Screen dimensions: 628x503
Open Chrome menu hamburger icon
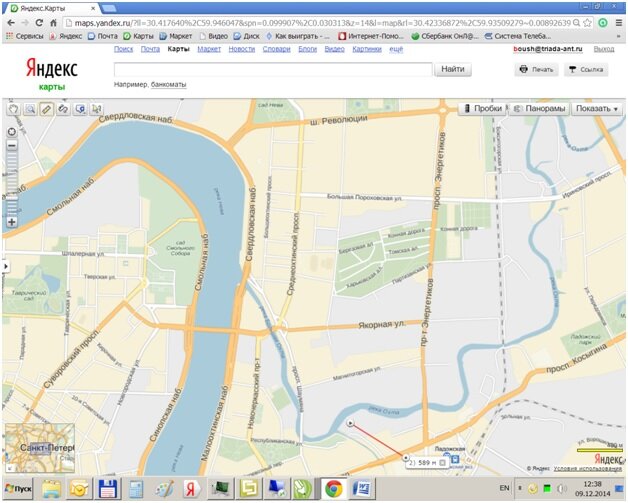[x=619, y=23]
